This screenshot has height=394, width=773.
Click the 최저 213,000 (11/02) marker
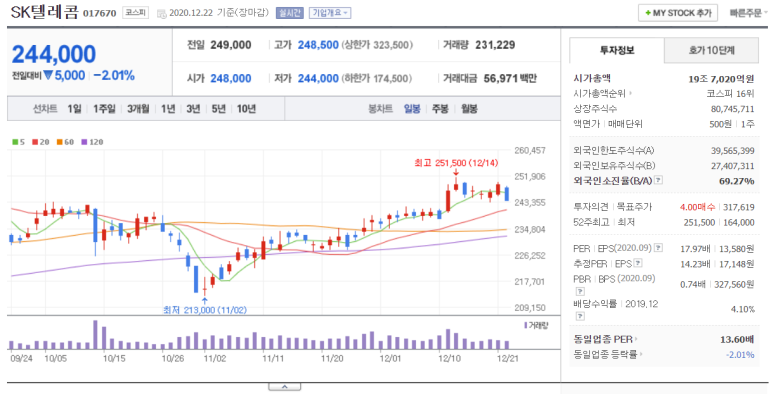(x=205, y=310)
